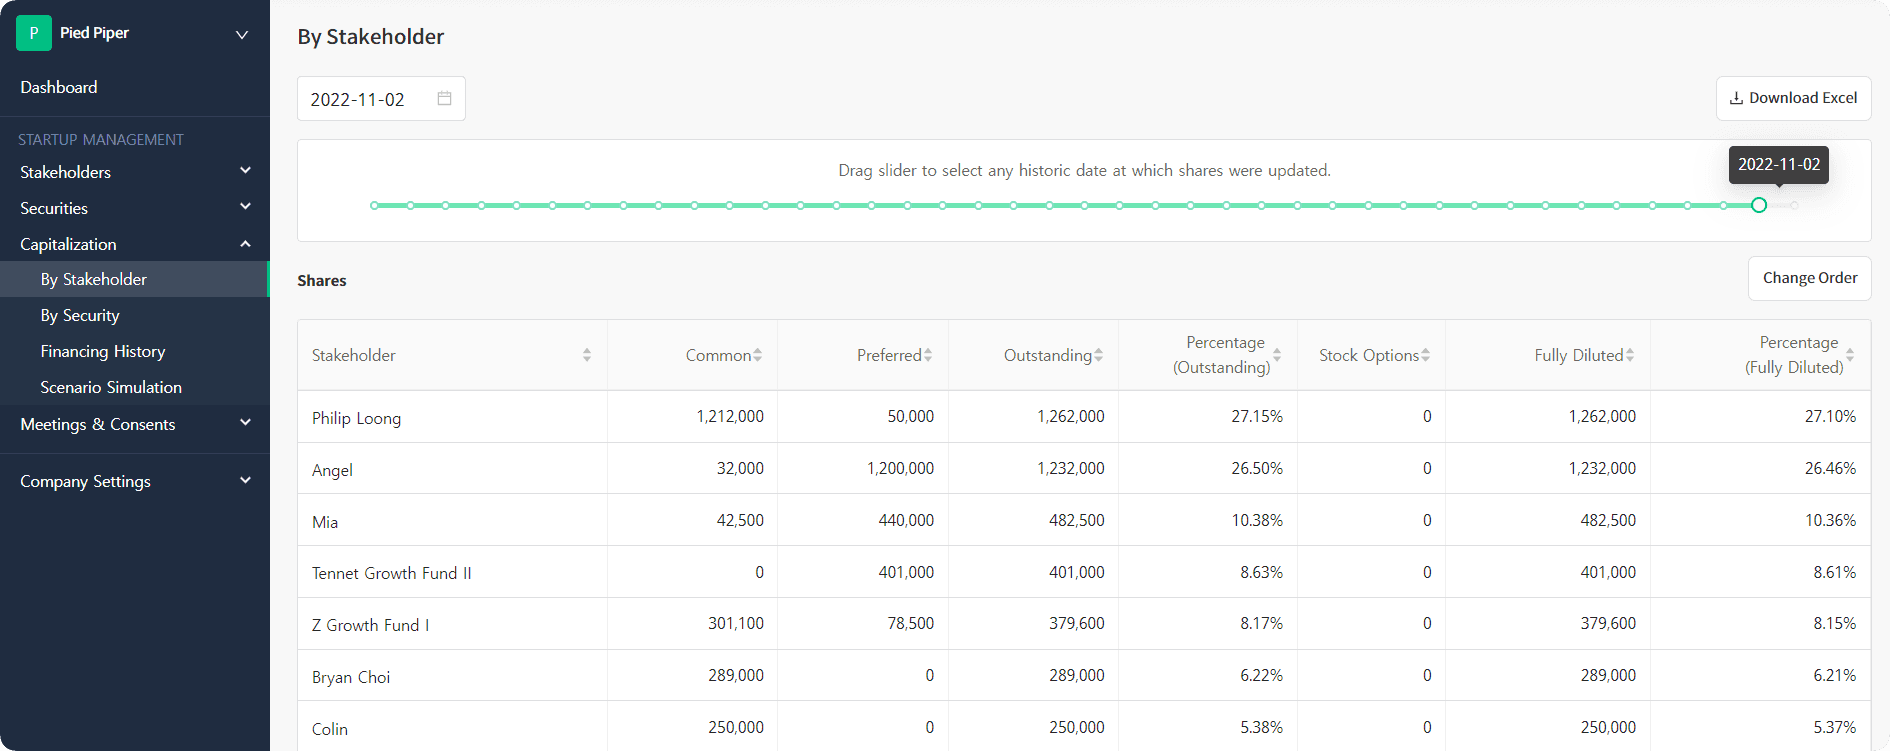
Task: Click the Change Order button
Action: pyautogui.click(x=1809, y=278)
